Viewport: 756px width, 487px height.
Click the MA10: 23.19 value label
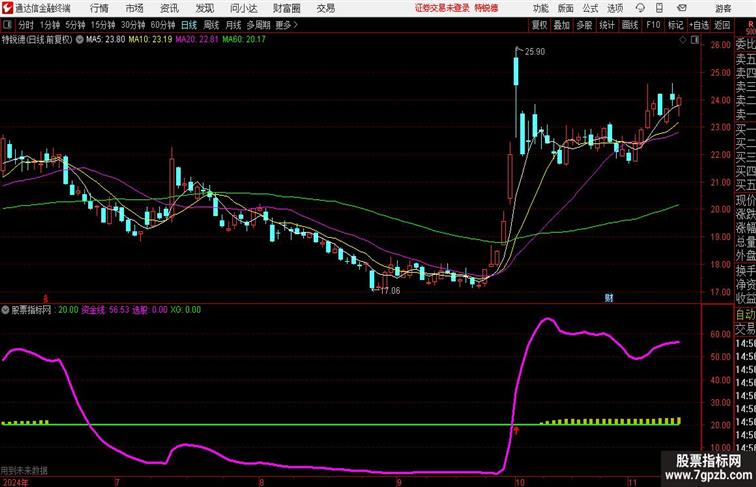point(150,40)
